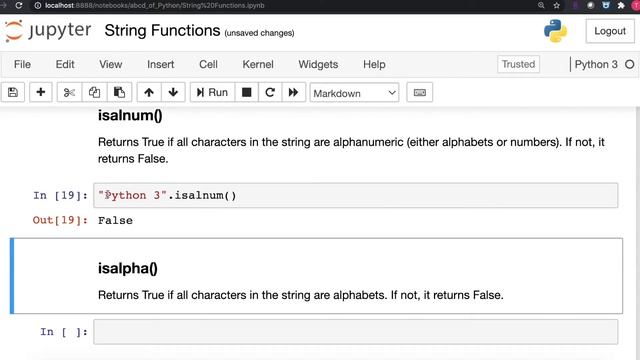Open the Kernel menu

(258, 64)
